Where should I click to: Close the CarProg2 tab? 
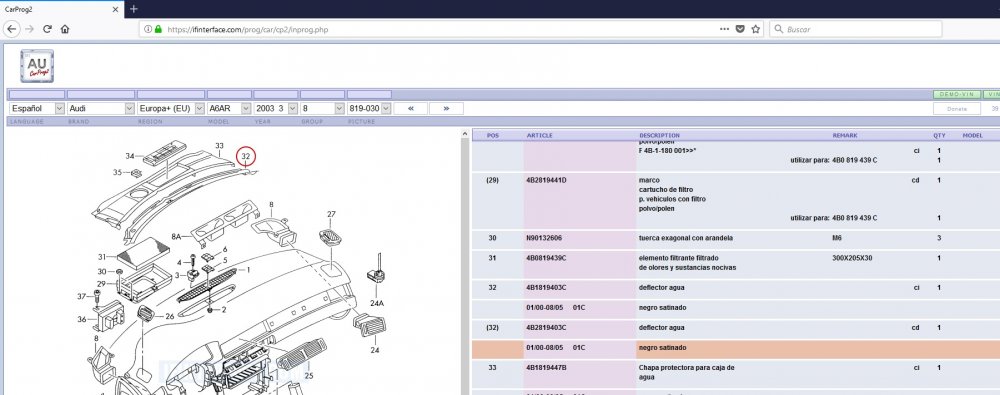pos(115,9)
